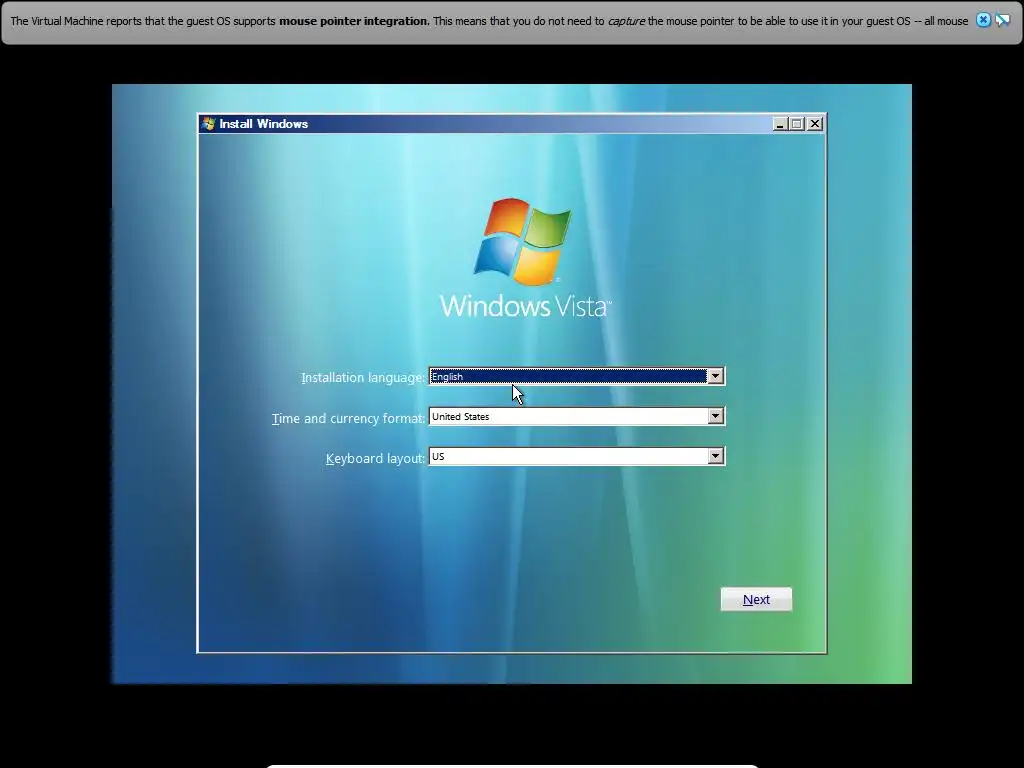This screenshot has height=768, width=1024.
Task: Click the Next button
Action: click(x=756, y=599)
